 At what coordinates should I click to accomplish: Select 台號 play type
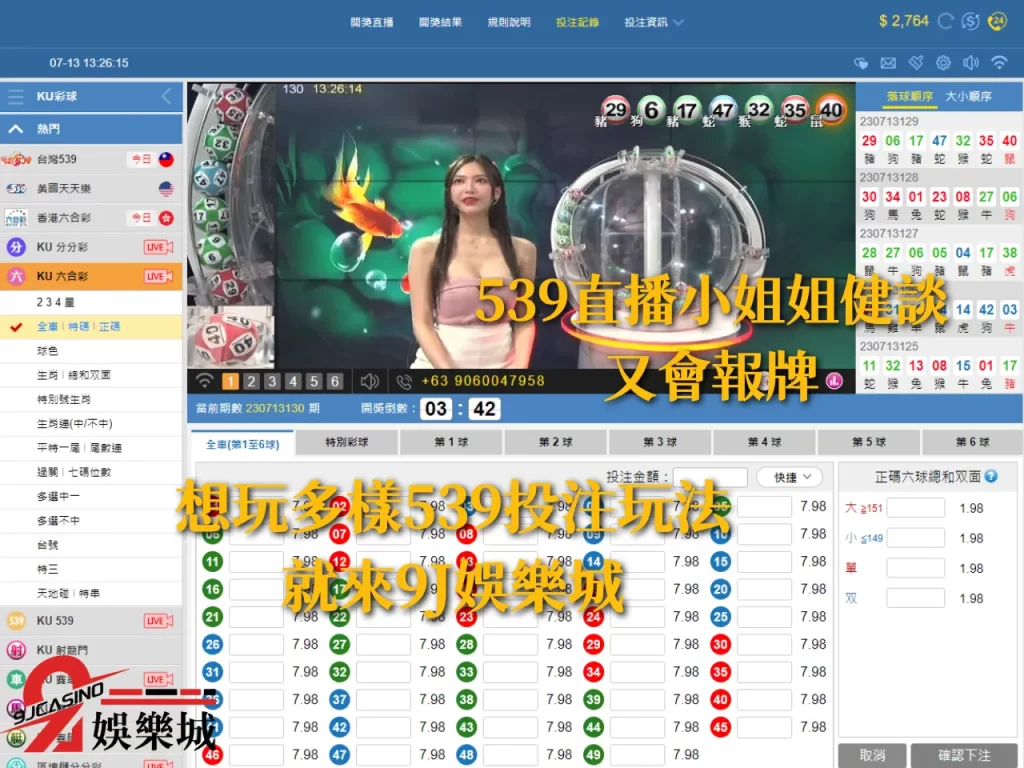tap(91, 545)
